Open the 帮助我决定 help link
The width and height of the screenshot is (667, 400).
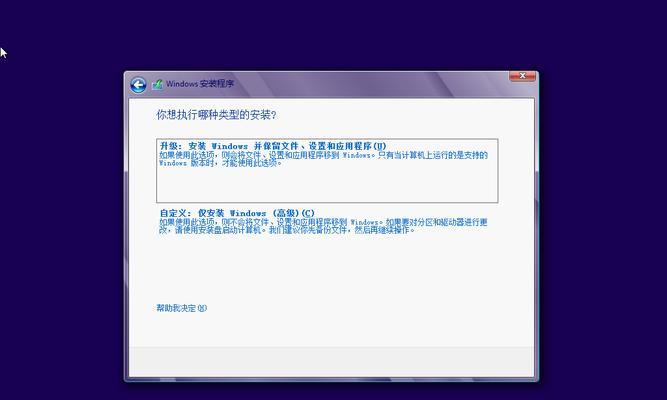pyautogui.click(x=182, y=308)
